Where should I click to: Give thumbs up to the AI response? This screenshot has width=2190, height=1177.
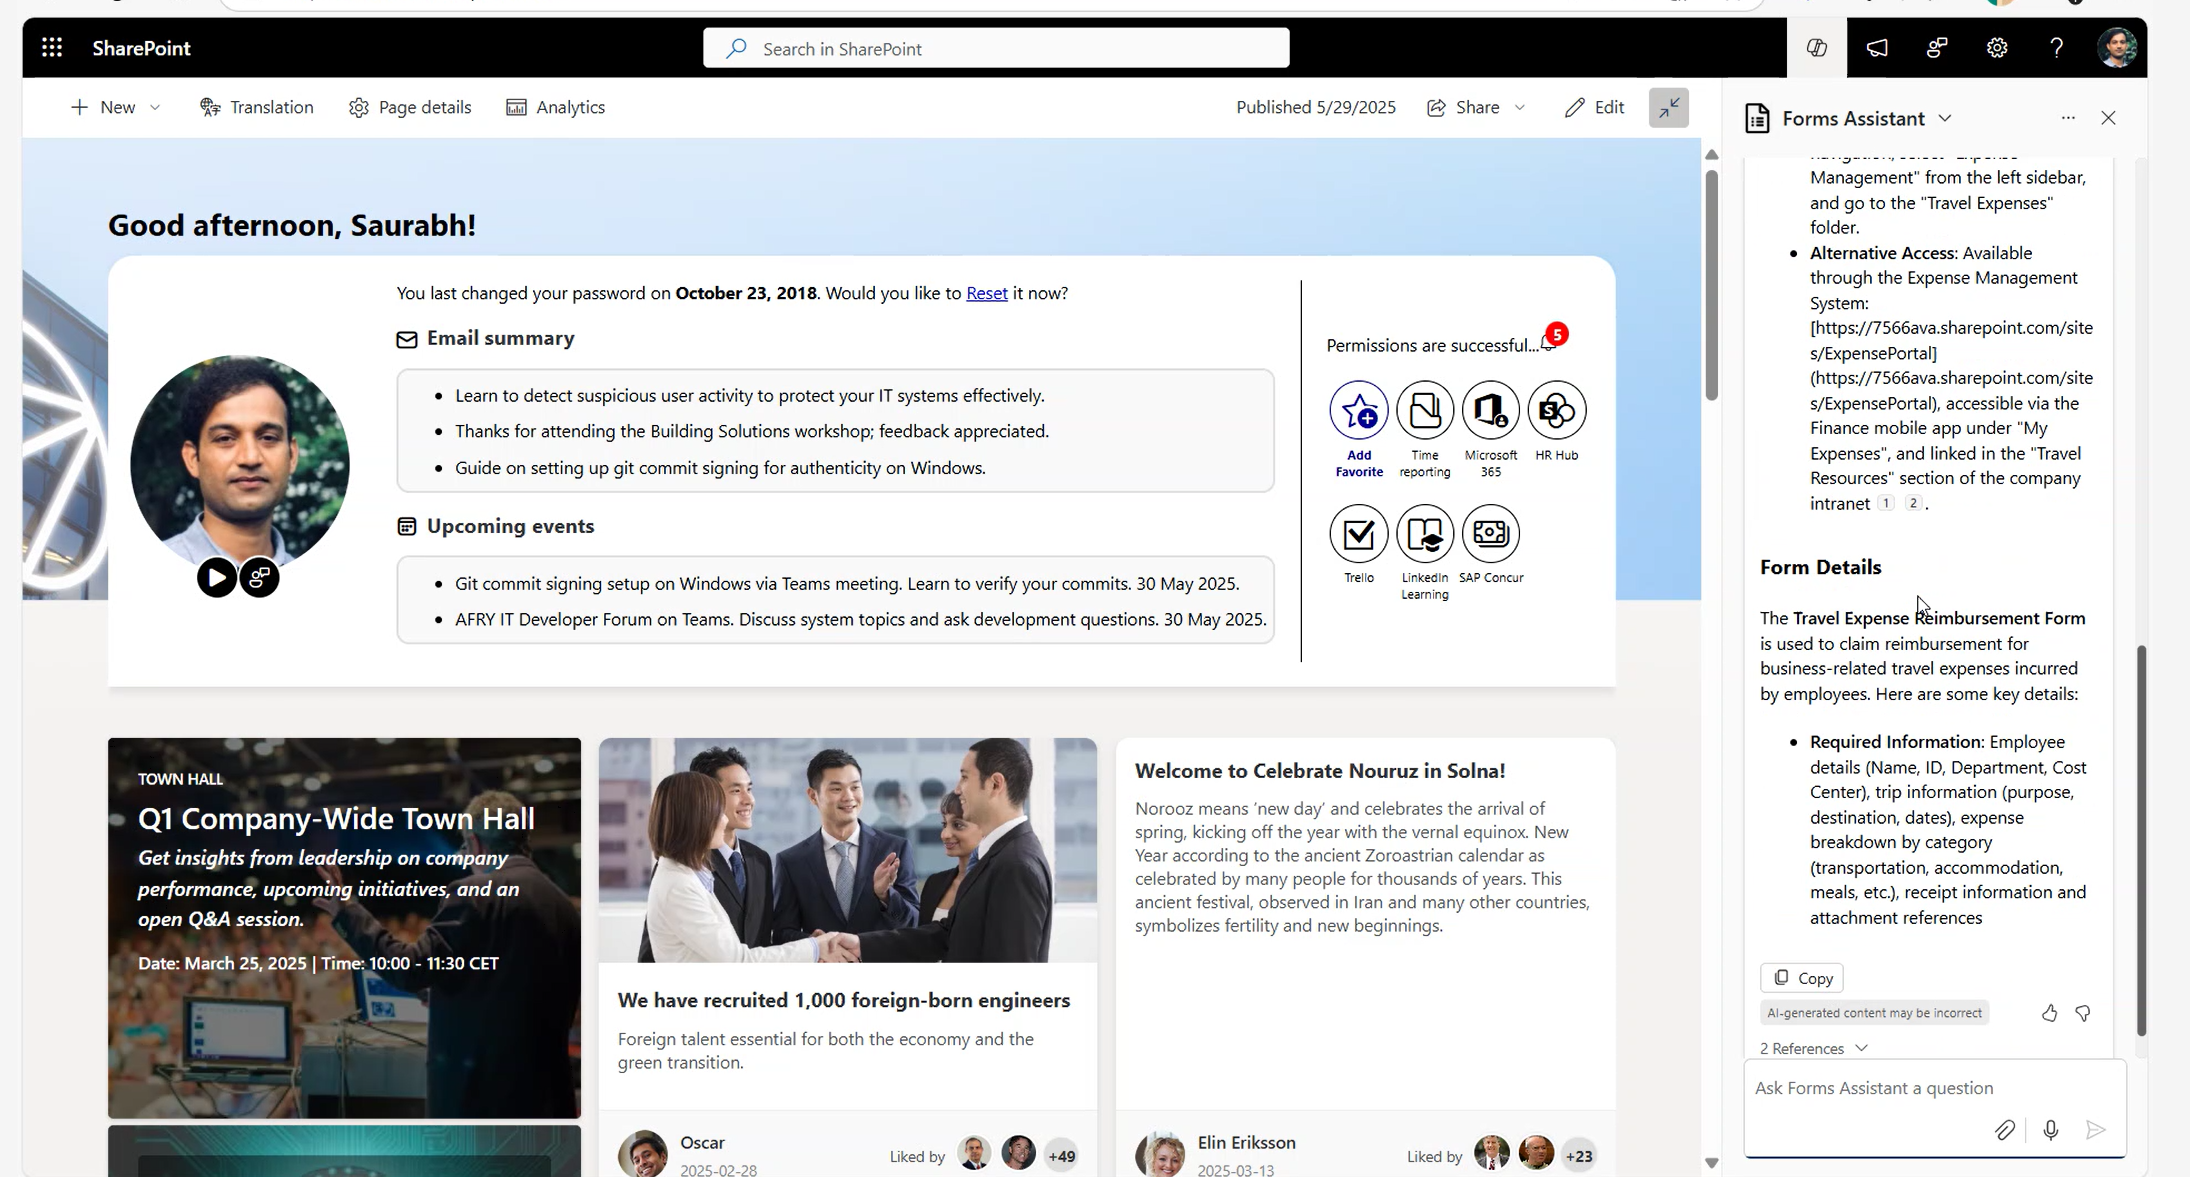click(2049, 1013)
